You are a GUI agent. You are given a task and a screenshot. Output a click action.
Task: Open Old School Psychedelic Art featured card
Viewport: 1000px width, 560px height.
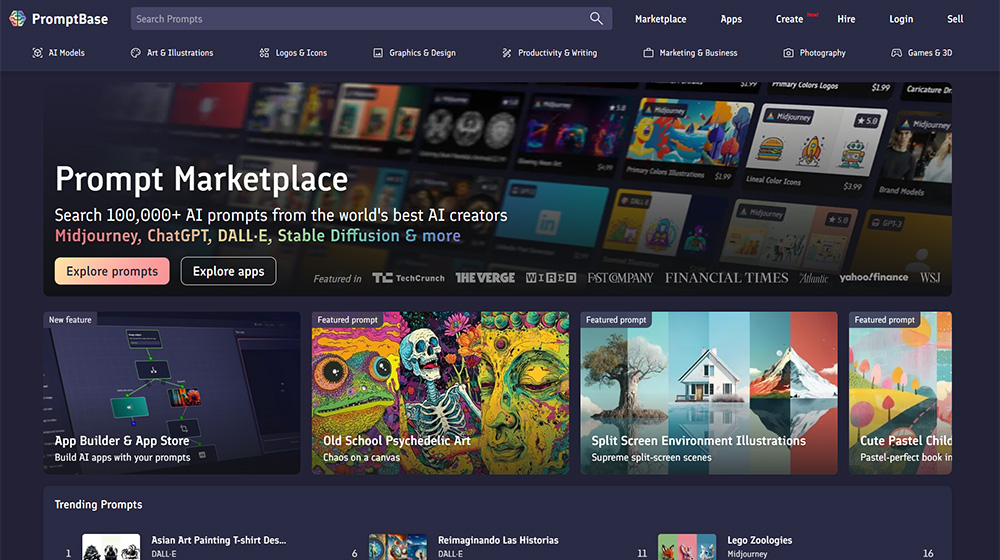[x=440, y=392]
